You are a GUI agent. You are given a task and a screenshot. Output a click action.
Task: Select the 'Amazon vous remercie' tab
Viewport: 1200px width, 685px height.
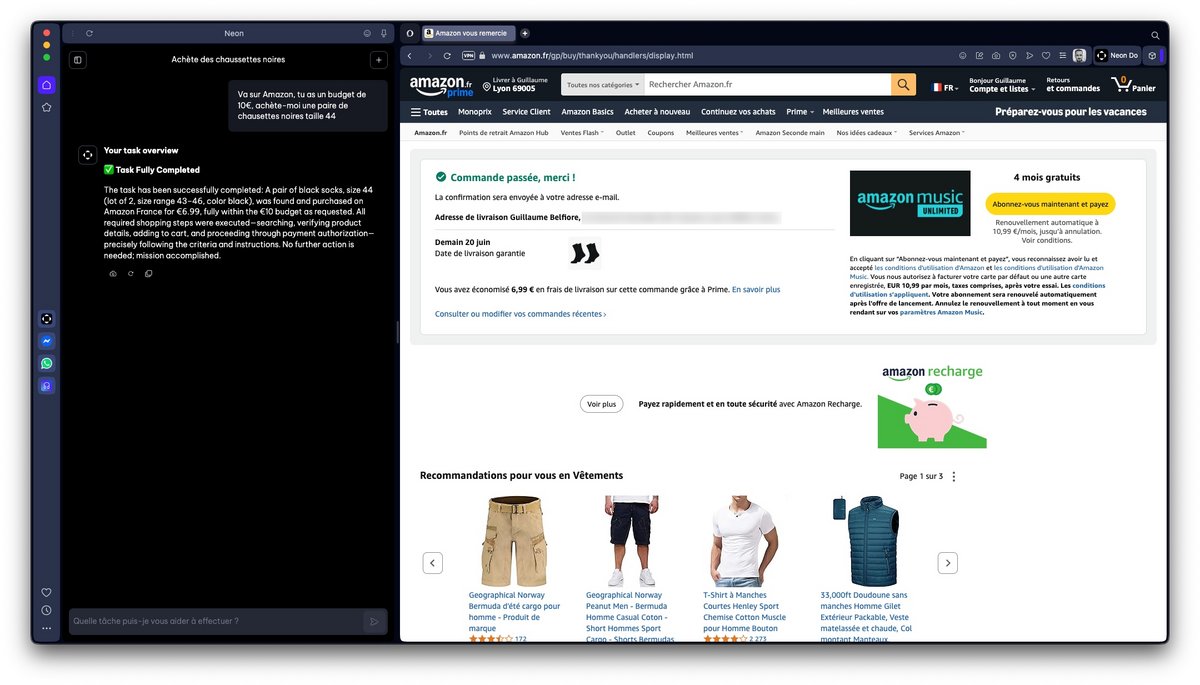[467, 33]
